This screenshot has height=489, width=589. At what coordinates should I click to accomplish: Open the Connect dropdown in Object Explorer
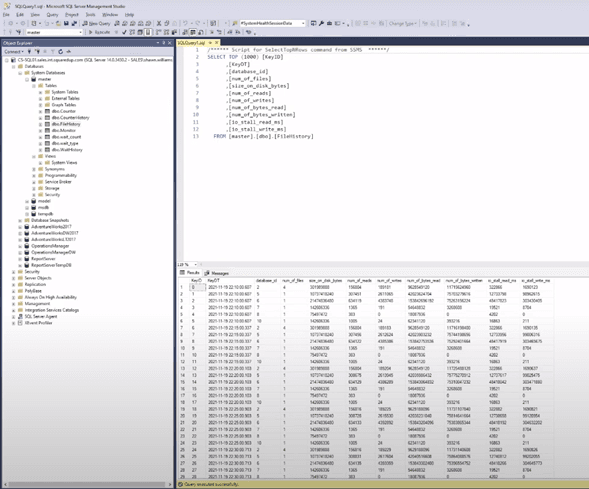pyautogui.click(x=14, y=51)
